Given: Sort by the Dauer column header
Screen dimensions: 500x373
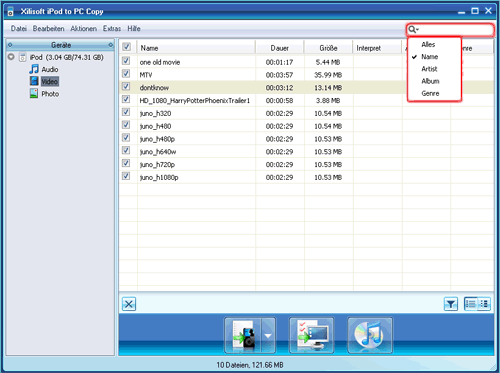Looking at the screenshot, I should [280, 48].
